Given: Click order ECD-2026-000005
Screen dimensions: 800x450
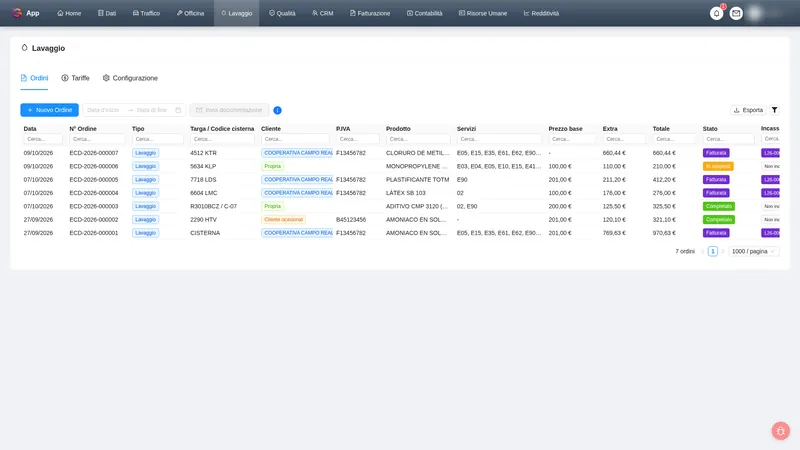Looking at the screenshot, I should [94, 180].
